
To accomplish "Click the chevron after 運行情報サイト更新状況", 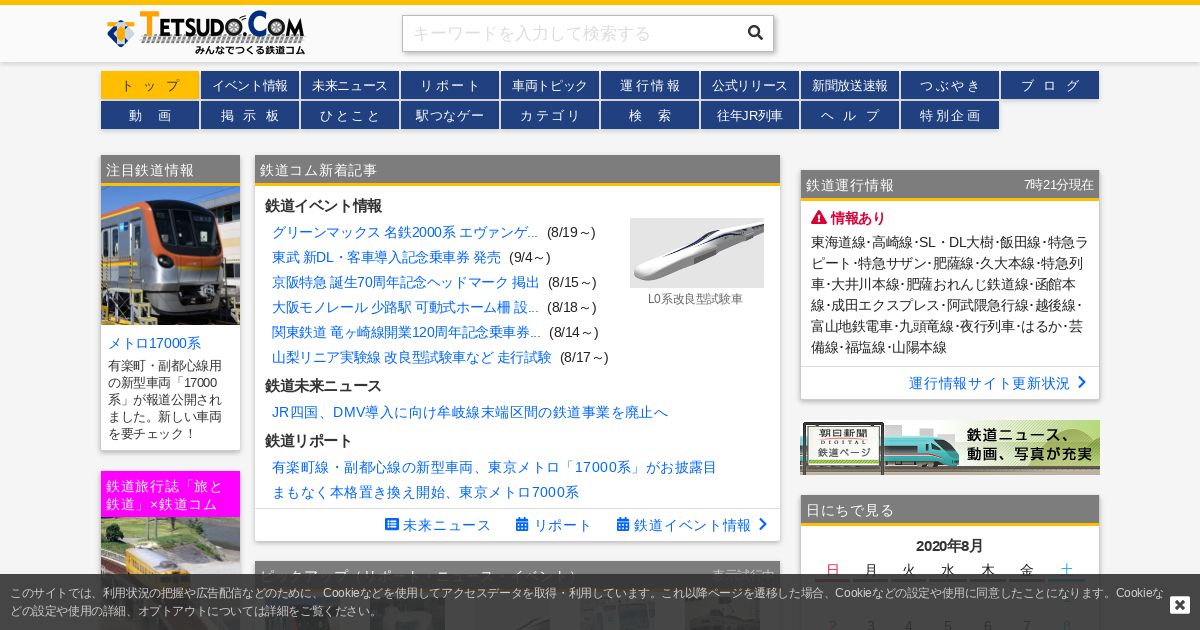I will 1082,382.
